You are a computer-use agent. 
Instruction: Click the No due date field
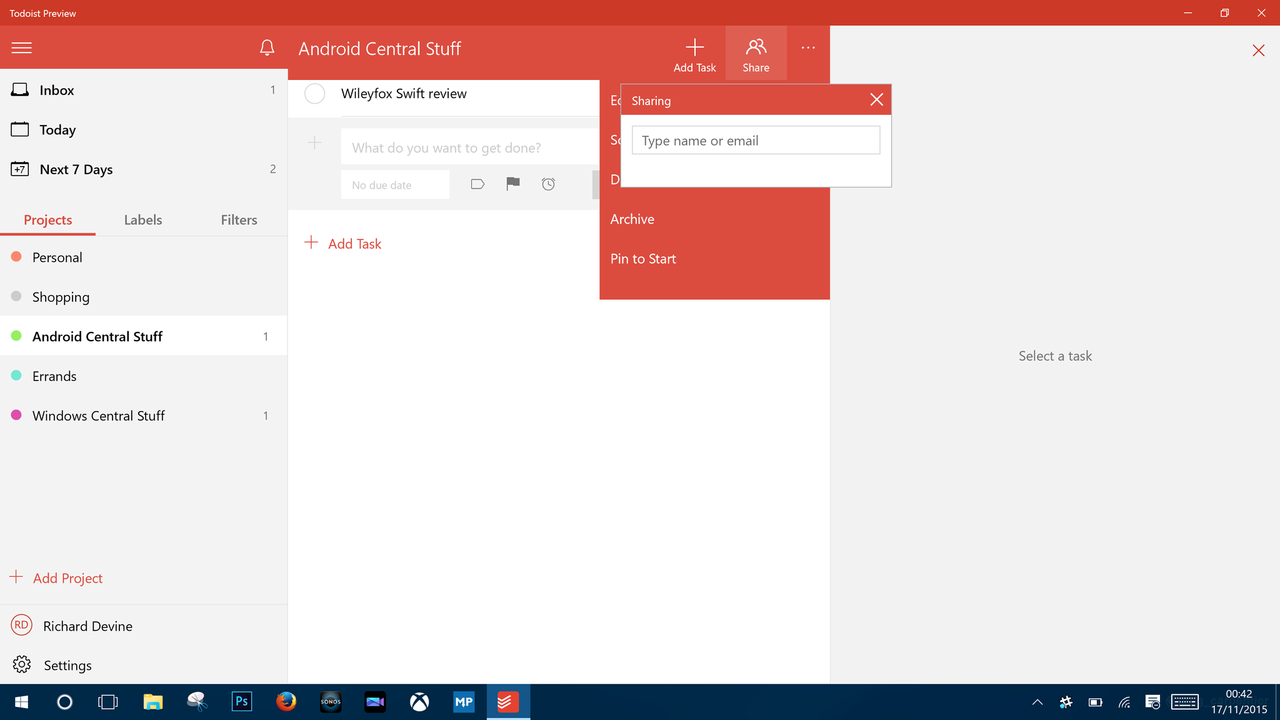pyautogui.click(x=395, y=185)
